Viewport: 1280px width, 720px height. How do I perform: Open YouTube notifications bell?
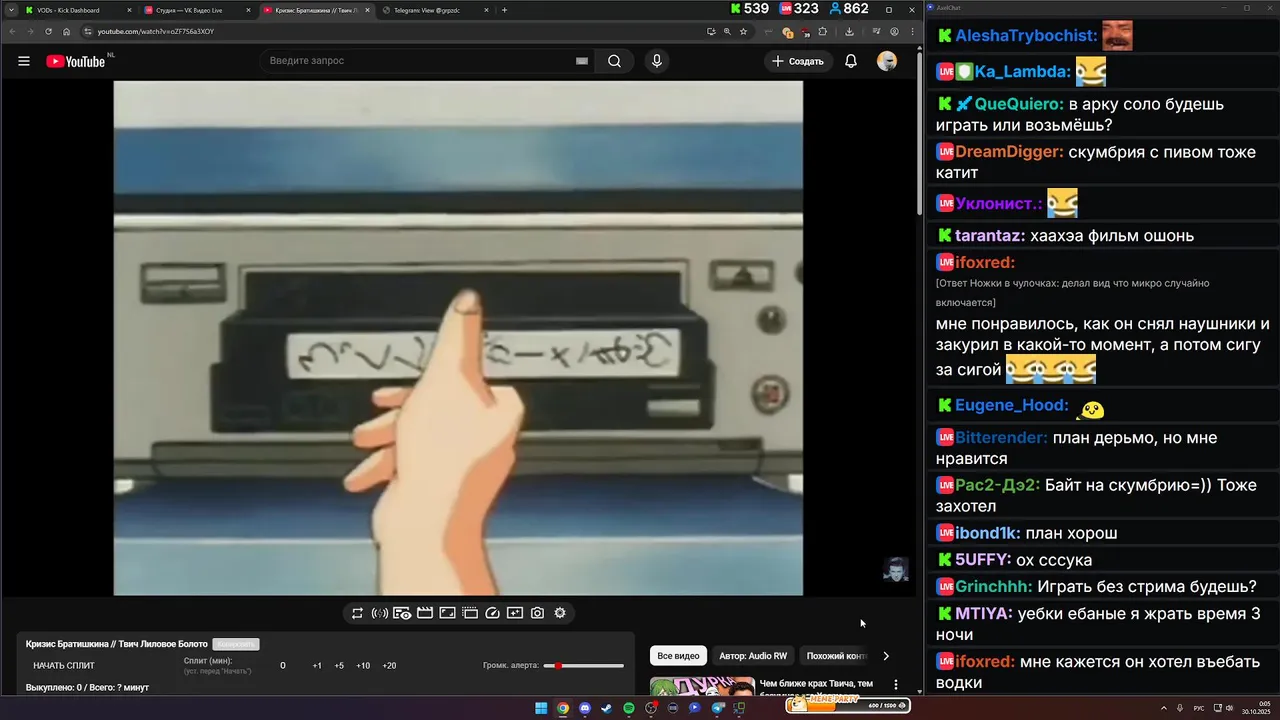coord(851,61)
